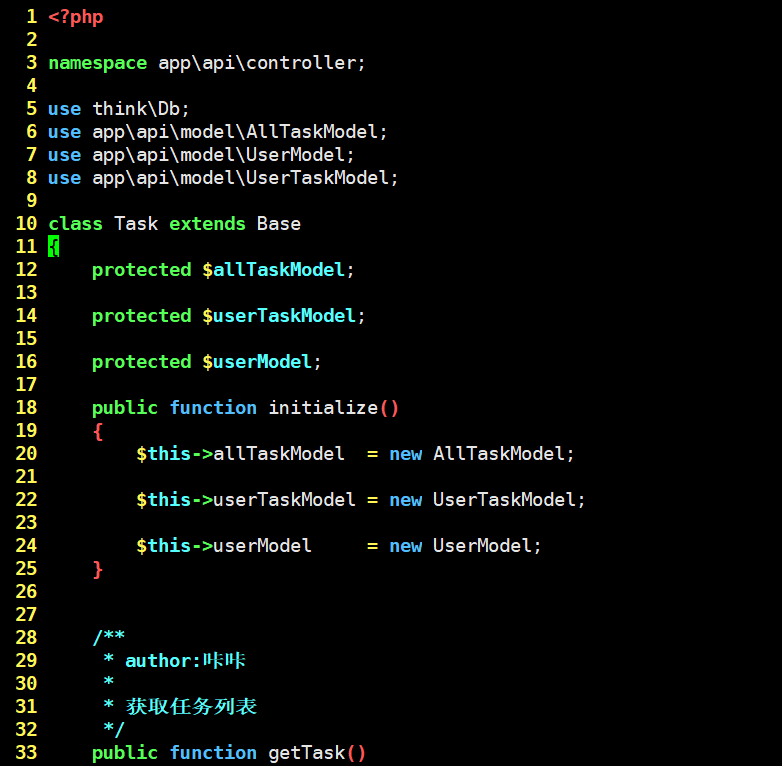
Task: Click red closing brace on line 25
Action: [x=98, y=569]
